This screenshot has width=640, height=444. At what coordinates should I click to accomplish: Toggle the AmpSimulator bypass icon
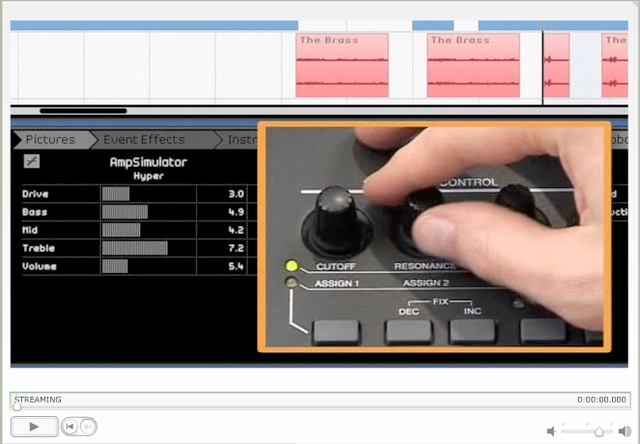[x=32, y=161]
